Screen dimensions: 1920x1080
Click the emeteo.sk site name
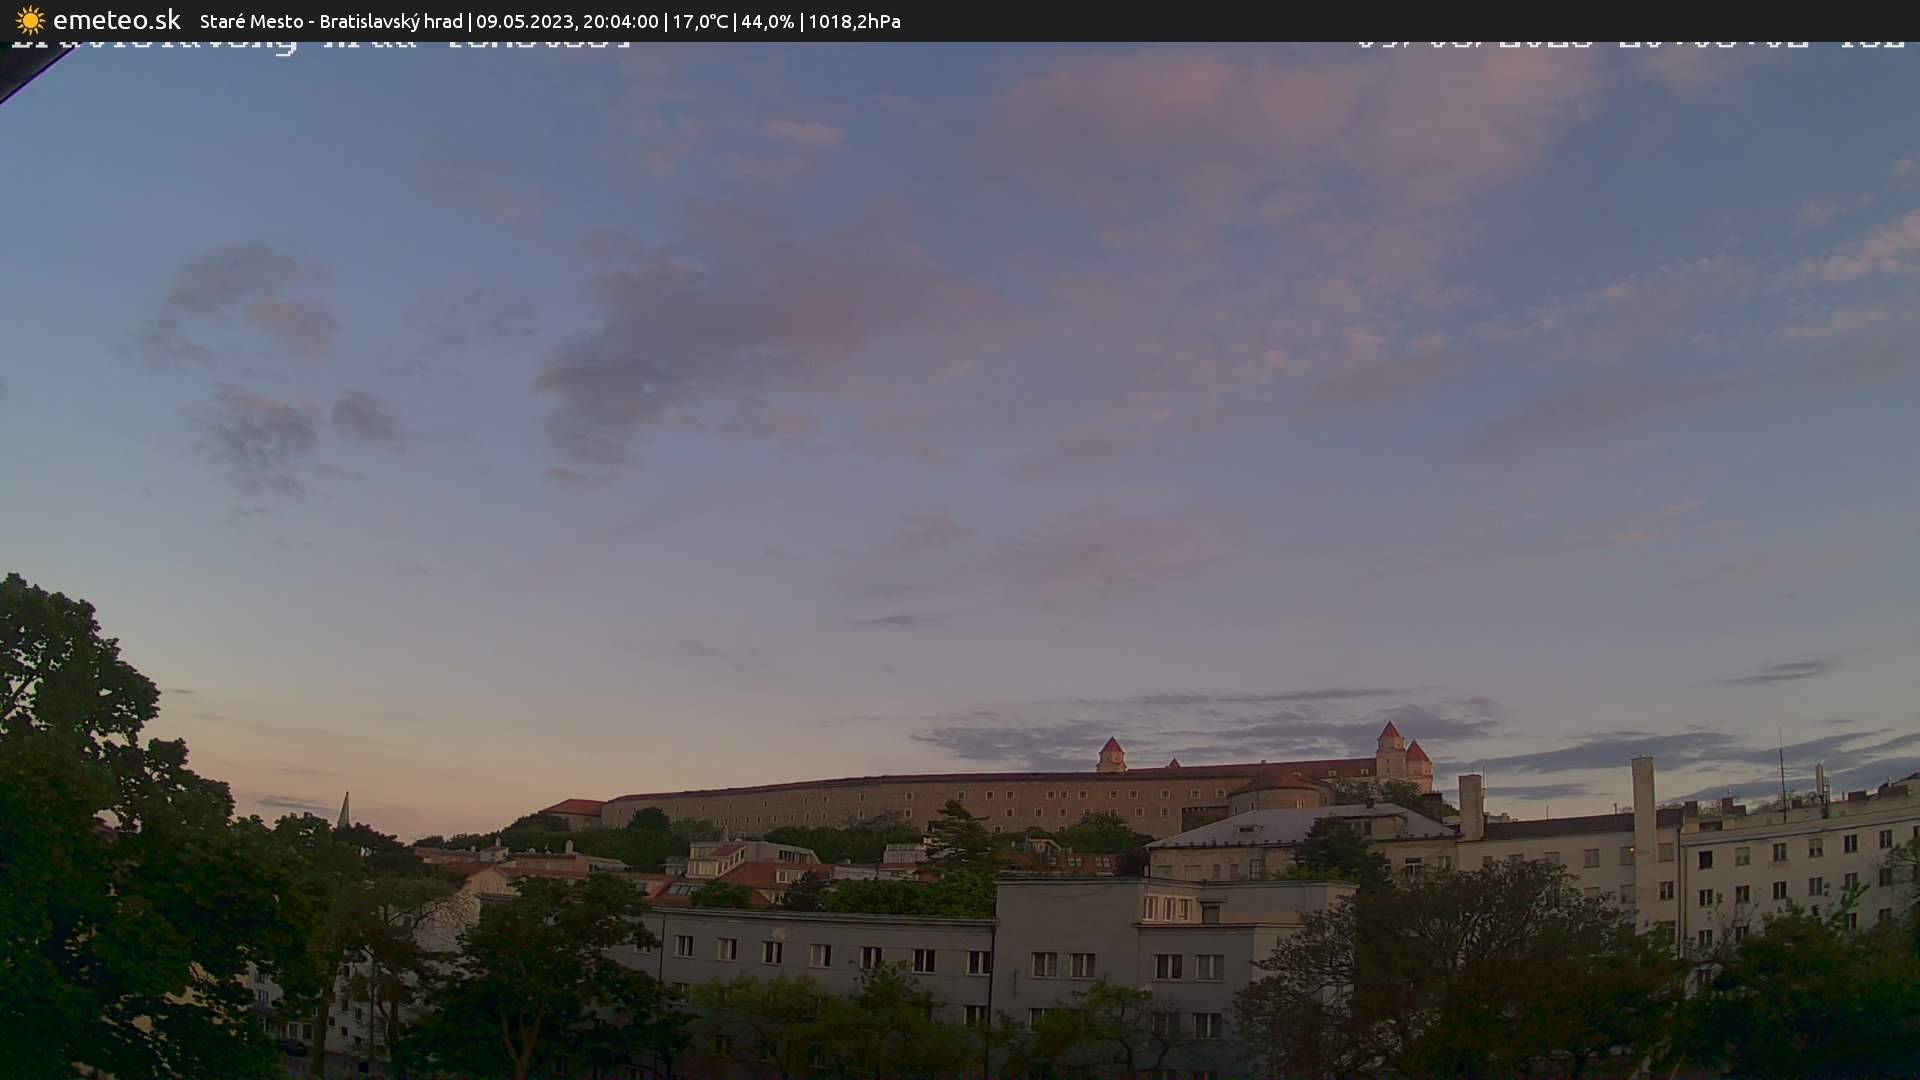point(116,20)
